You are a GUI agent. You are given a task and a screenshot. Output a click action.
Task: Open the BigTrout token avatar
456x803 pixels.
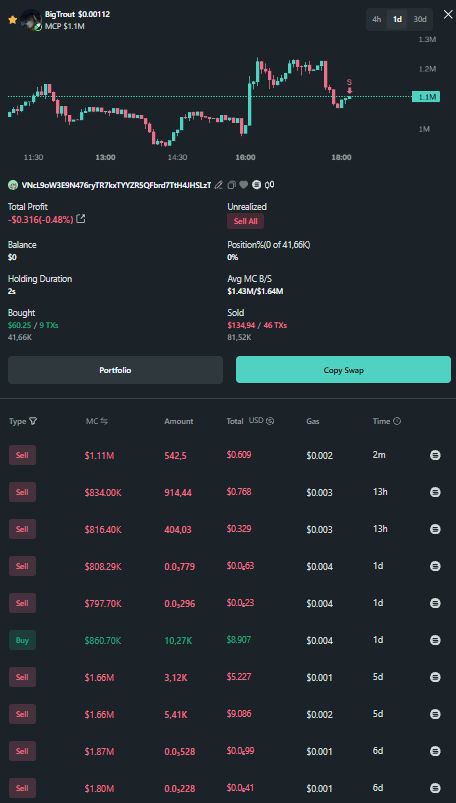coord(31,20)
